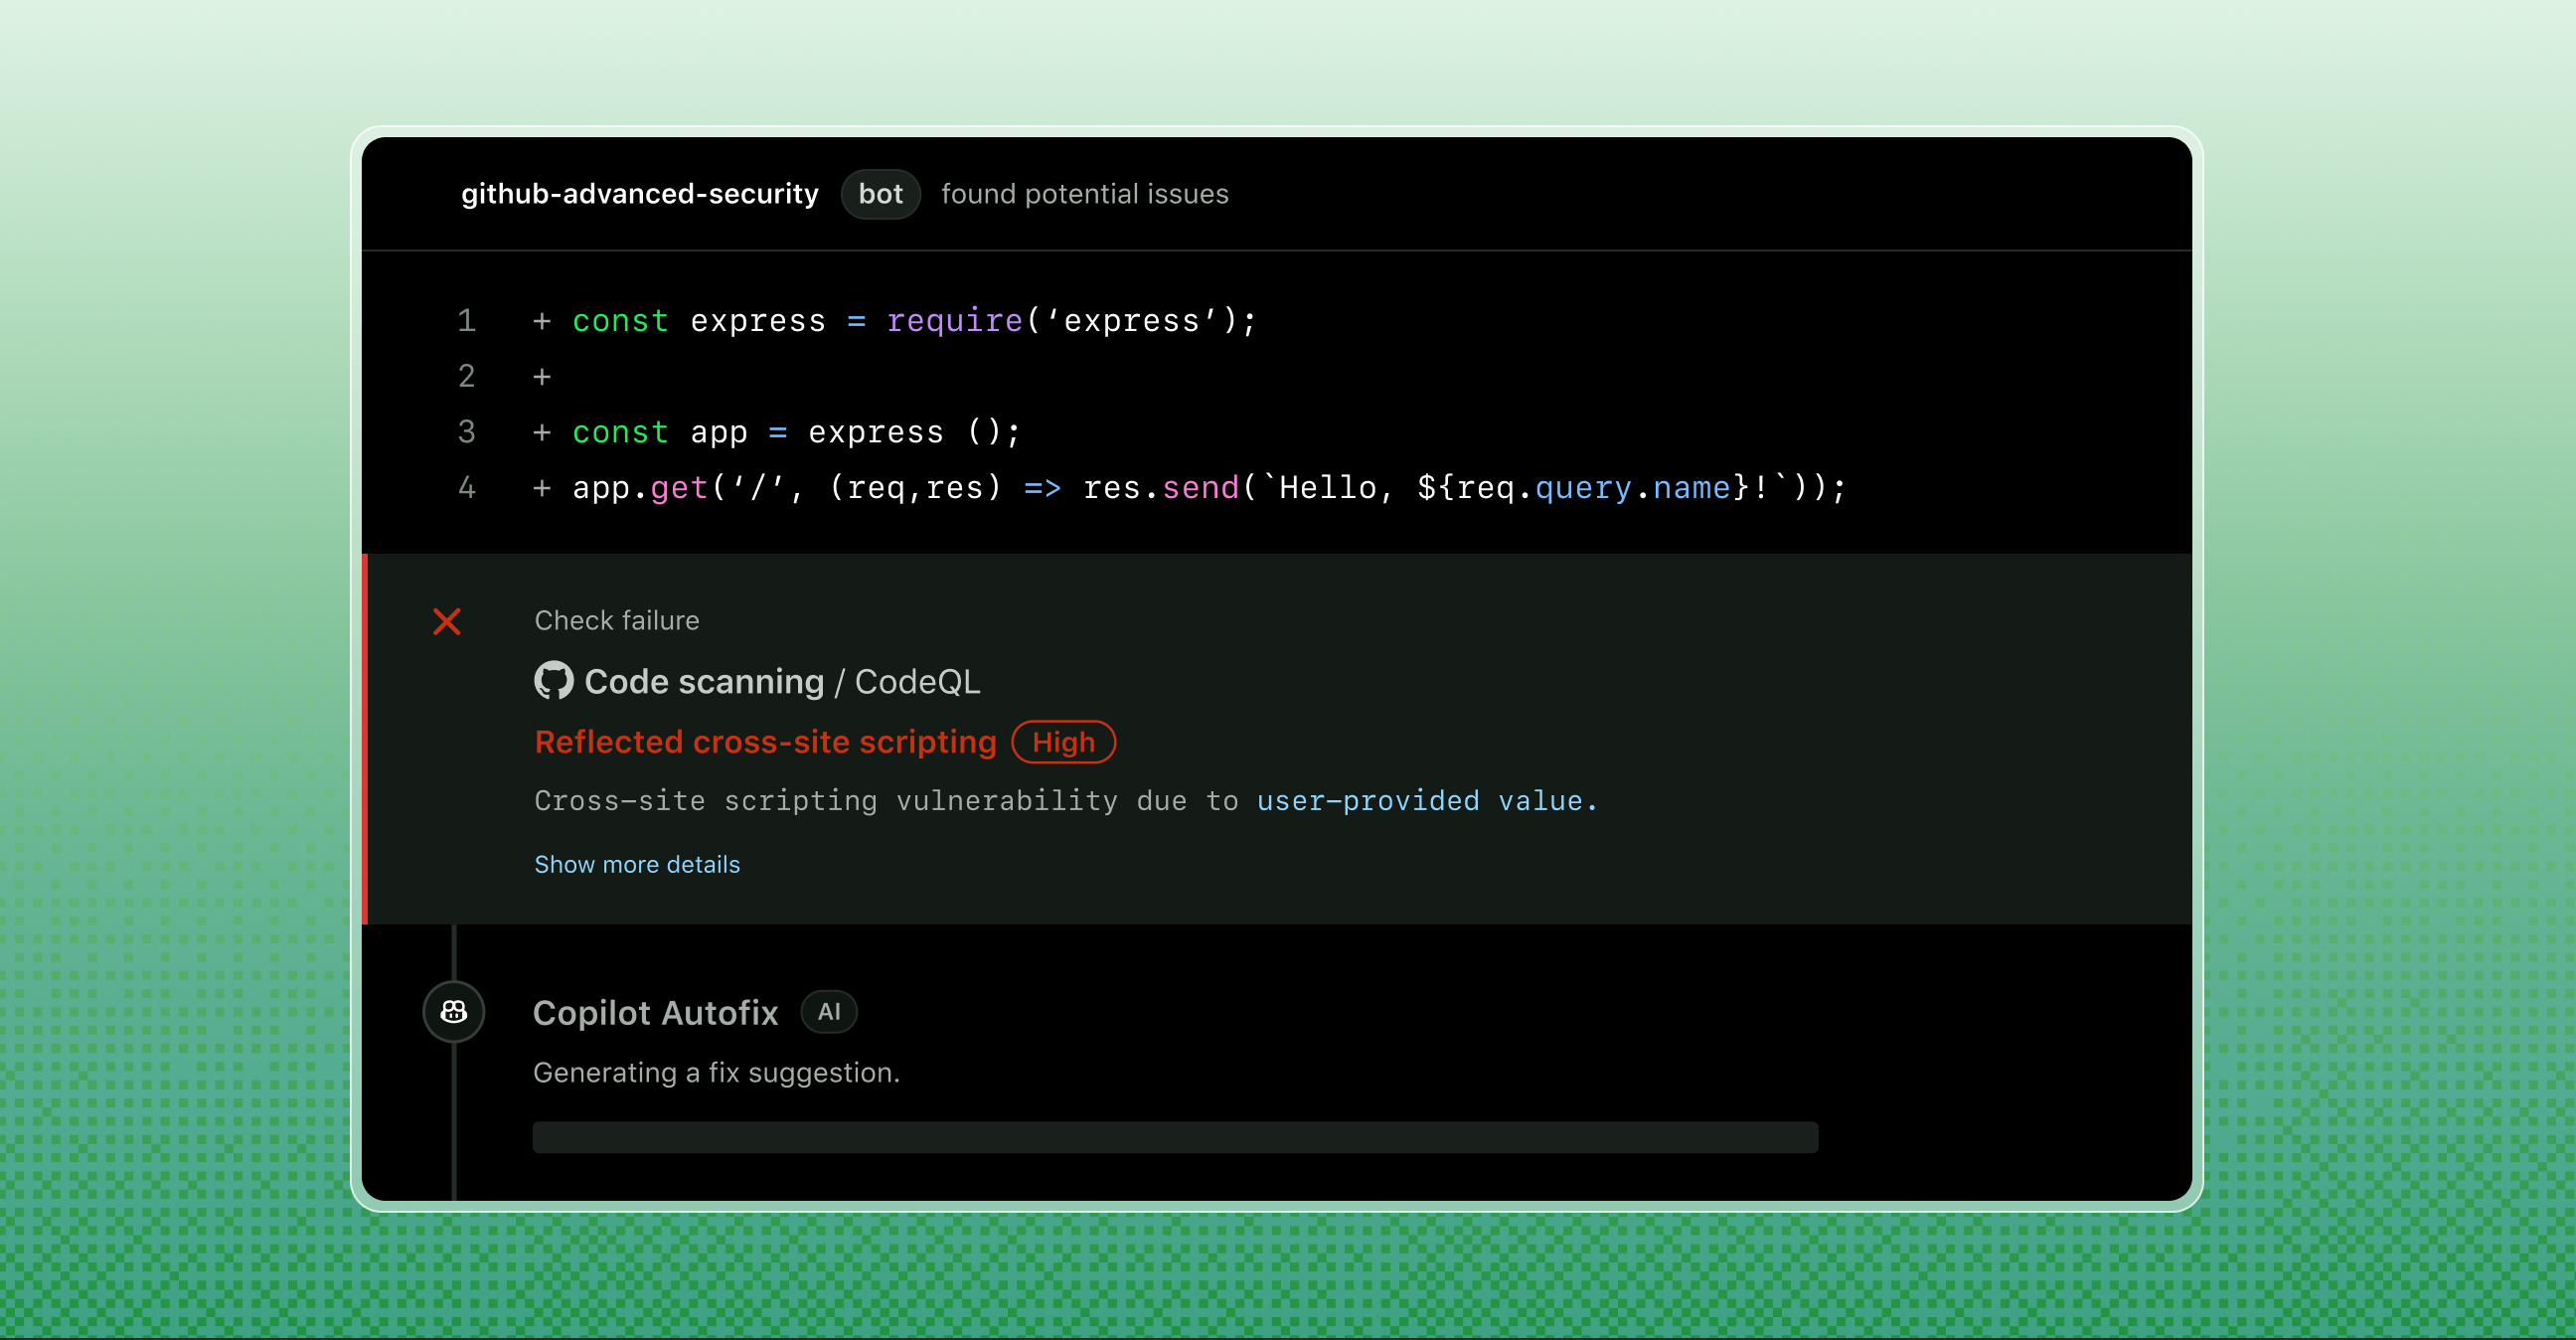
Task: Select line number 3 in the diff
Action: (x=466, y=432)
